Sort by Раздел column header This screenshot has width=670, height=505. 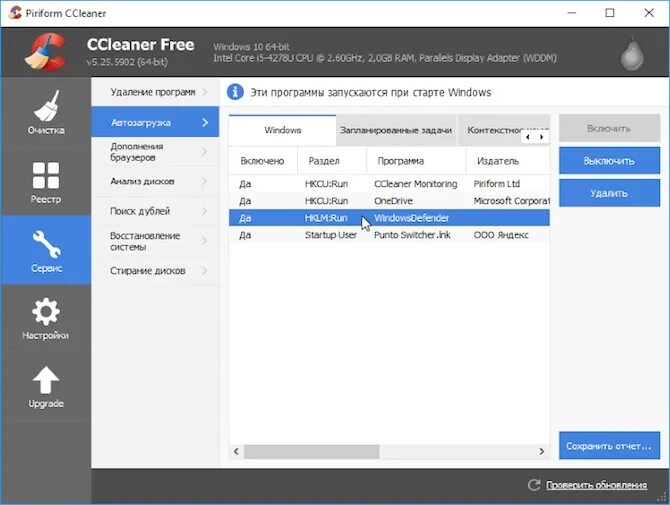(x=332, y=161)
